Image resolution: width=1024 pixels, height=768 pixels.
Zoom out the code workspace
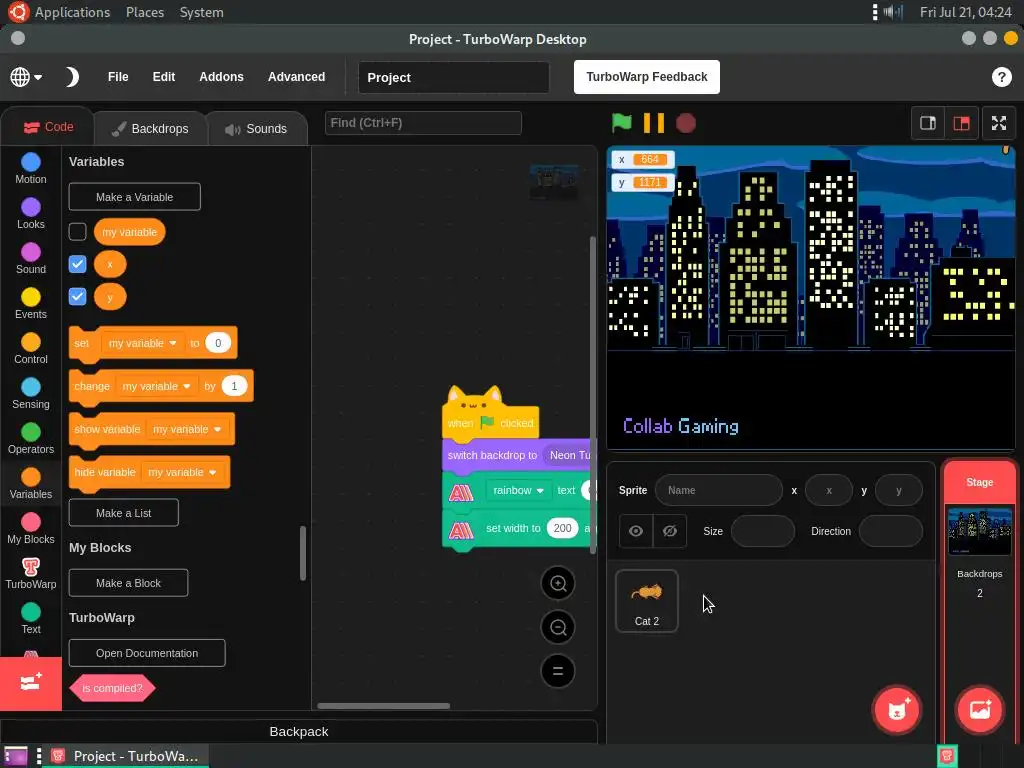(558, 627)
